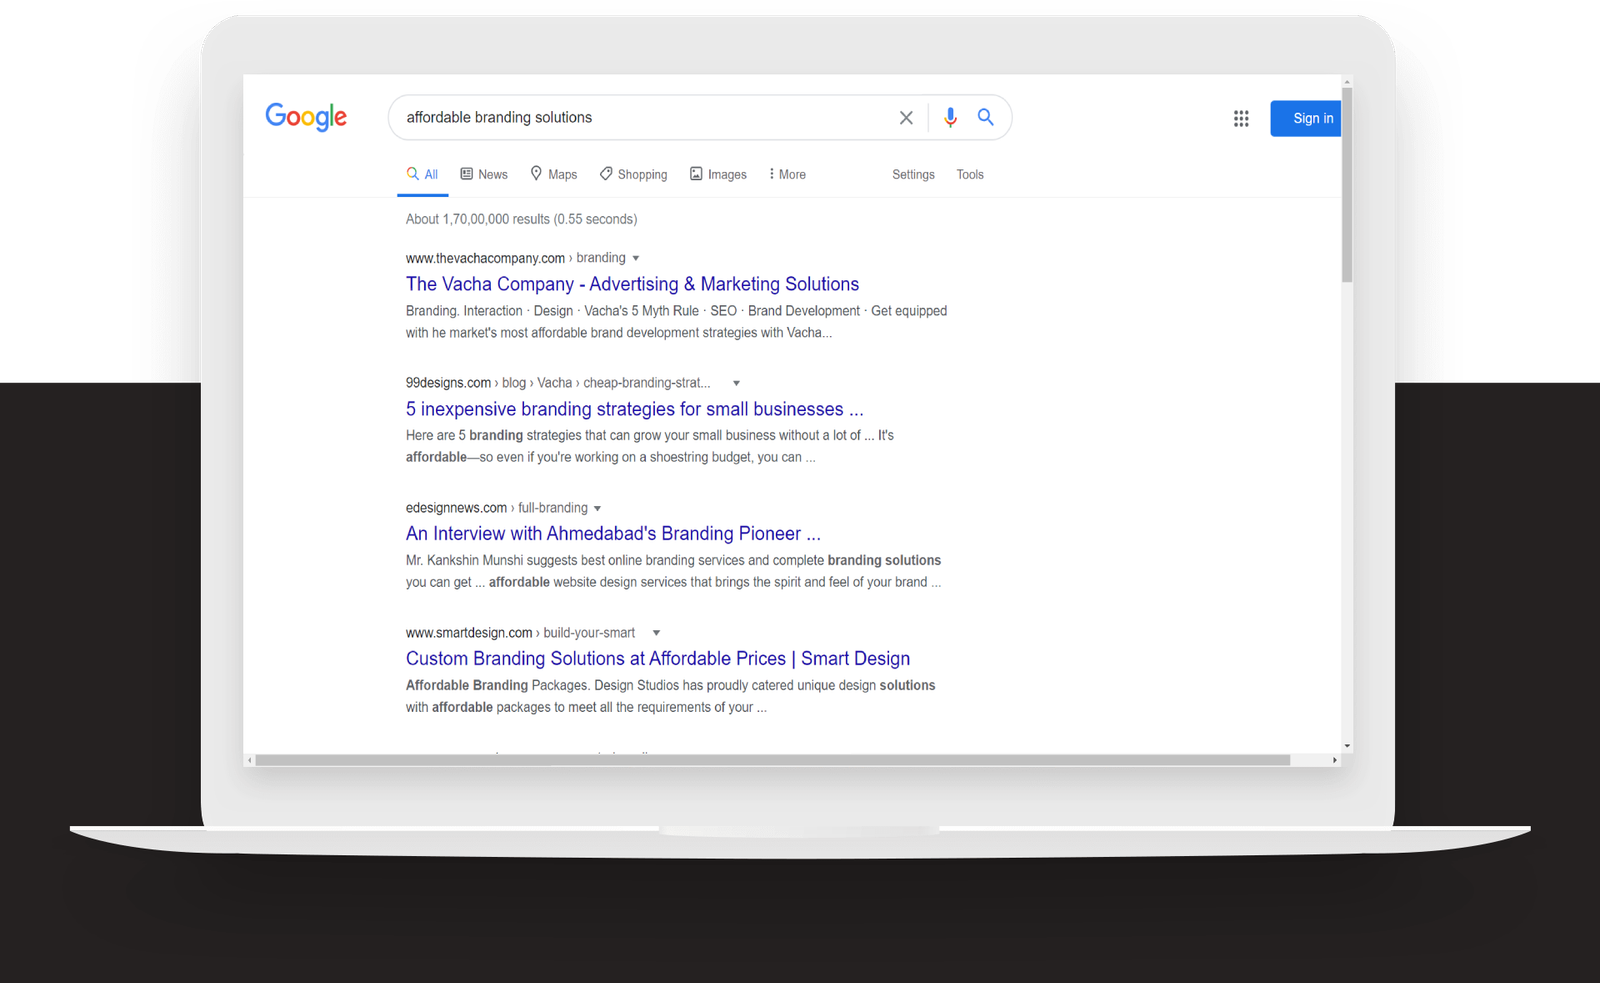
Task: Open search Tools
Action: click(x=970, y=174)
